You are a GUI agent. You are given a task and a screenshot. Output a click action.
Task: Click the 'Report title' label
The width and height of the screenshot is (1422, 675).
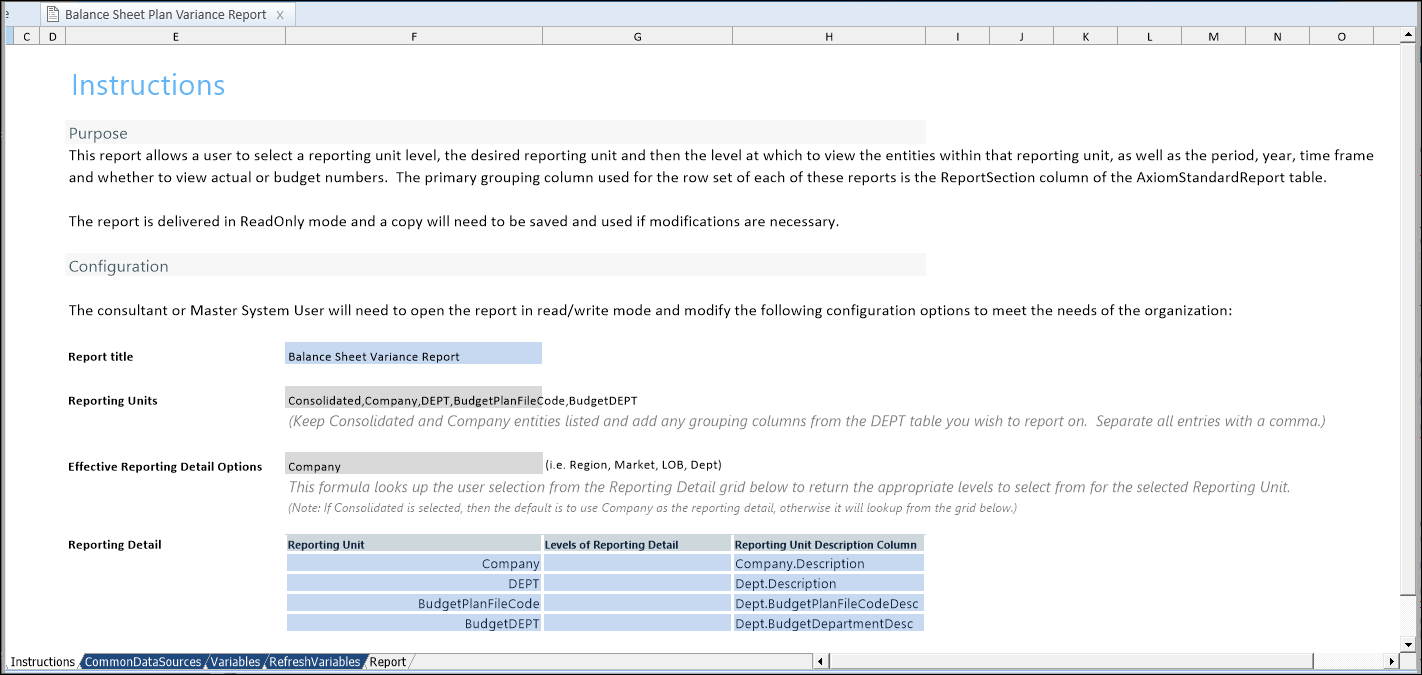(100, 357)
